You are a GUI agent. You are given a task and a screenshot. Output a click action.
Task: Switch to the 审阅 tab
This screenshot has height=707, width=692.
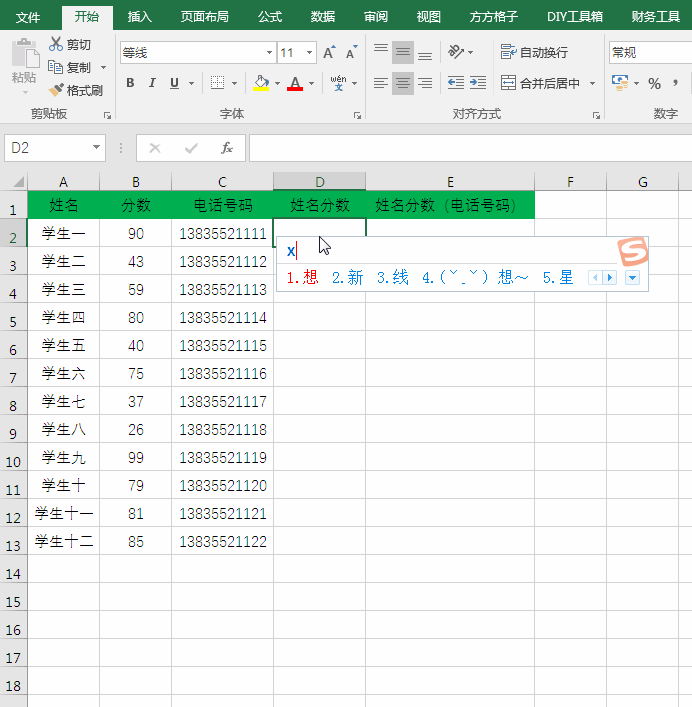(376, 17)
